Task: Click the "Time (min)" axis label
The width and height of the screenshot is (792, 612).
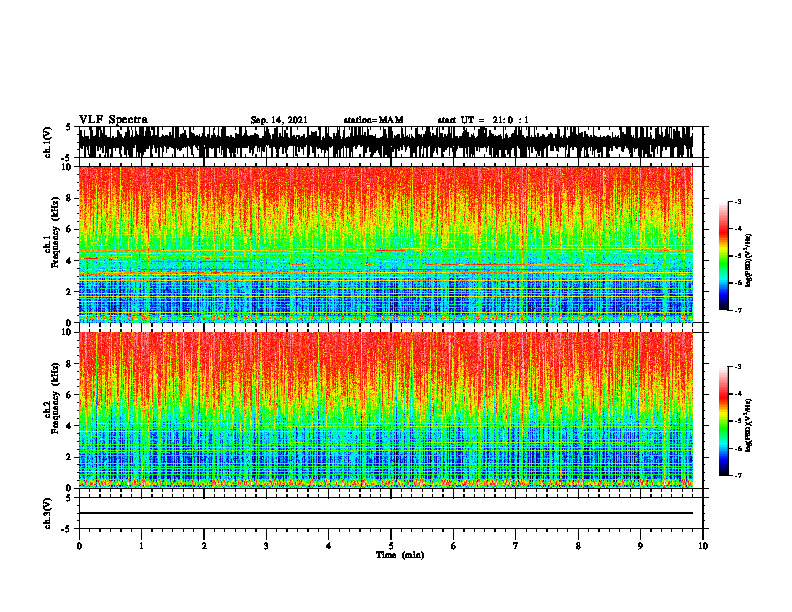Action: [x=400, y=555]
